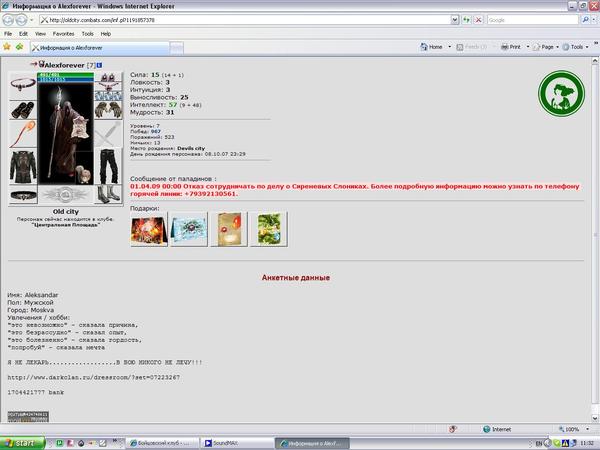600x450 pixels.
Task: Click the green round female silhouette logo
Action: tap(561, 94)
